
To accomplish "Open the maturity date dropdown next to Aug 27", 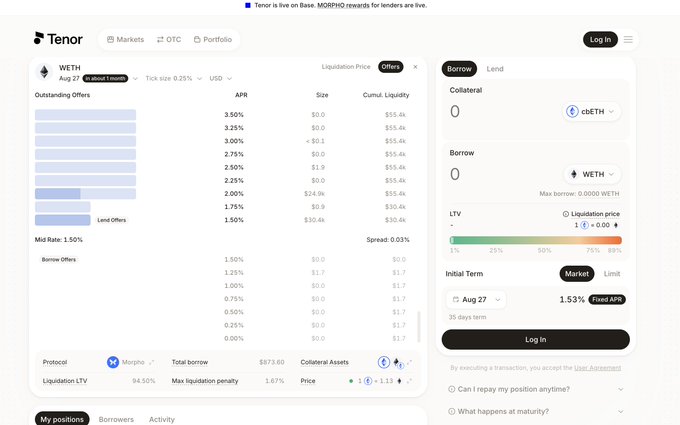I will click(135, 78).
